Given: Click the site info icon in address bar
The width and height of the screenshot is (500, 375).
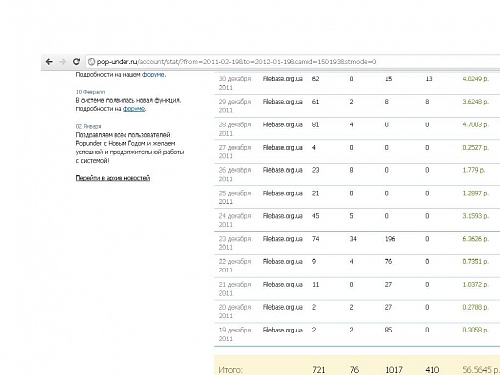Looking at the screenshot, I should pos(91,62).
